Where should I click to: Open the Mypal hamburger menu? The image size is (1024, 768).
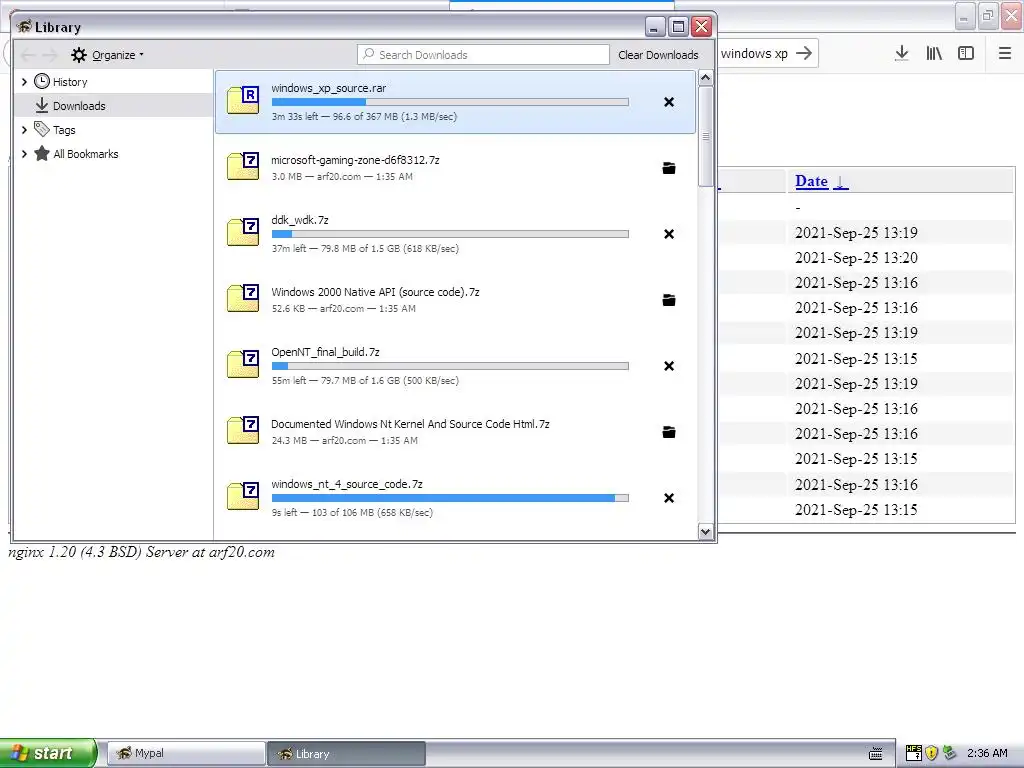(1005, 54)
